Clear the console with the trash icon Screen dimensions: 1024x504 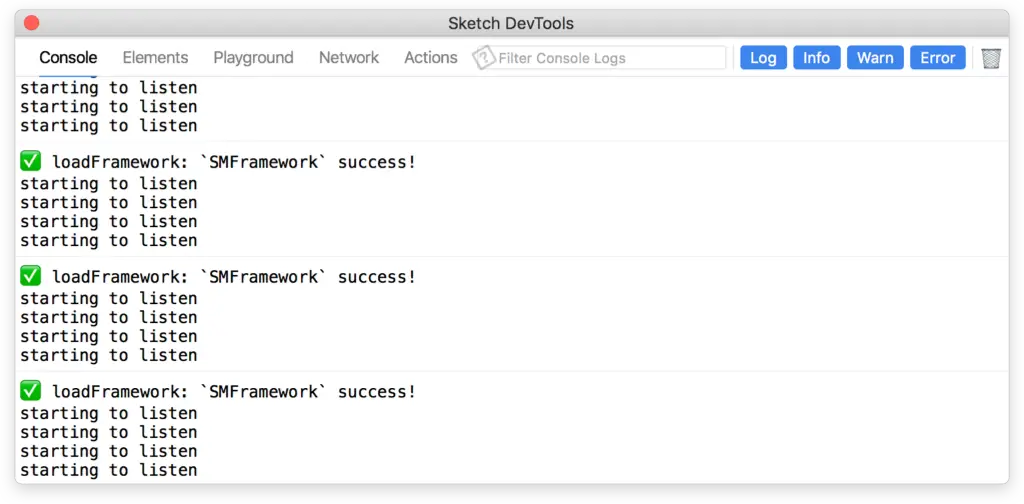(990, 58)
